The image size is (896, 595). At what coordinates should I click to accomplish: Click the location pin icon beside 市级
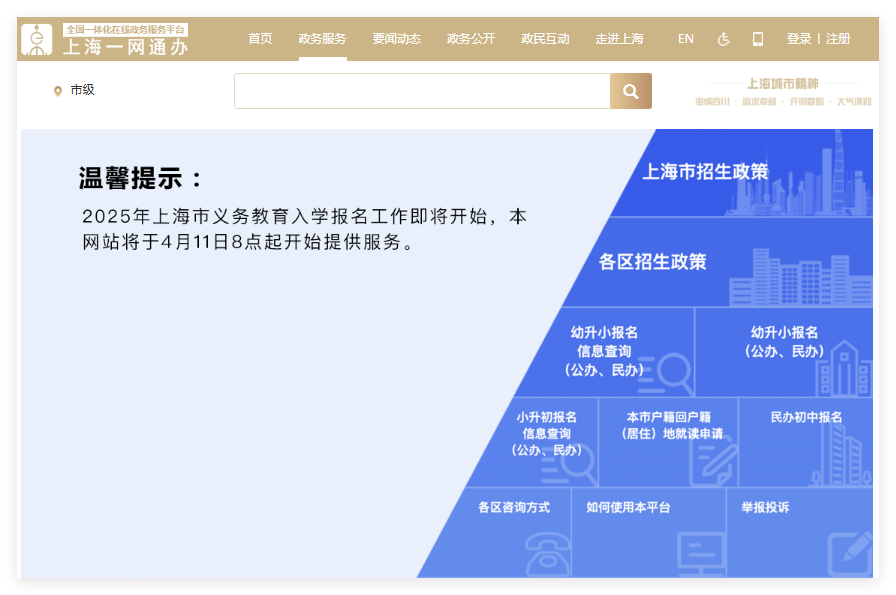click(x=58, y=91)
